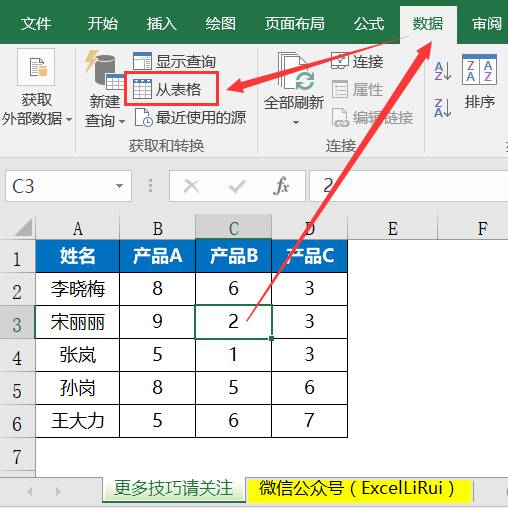508x508 pixels.
Task: Click the previous sheet scroll arrow
Action: (x=30, y=491)
